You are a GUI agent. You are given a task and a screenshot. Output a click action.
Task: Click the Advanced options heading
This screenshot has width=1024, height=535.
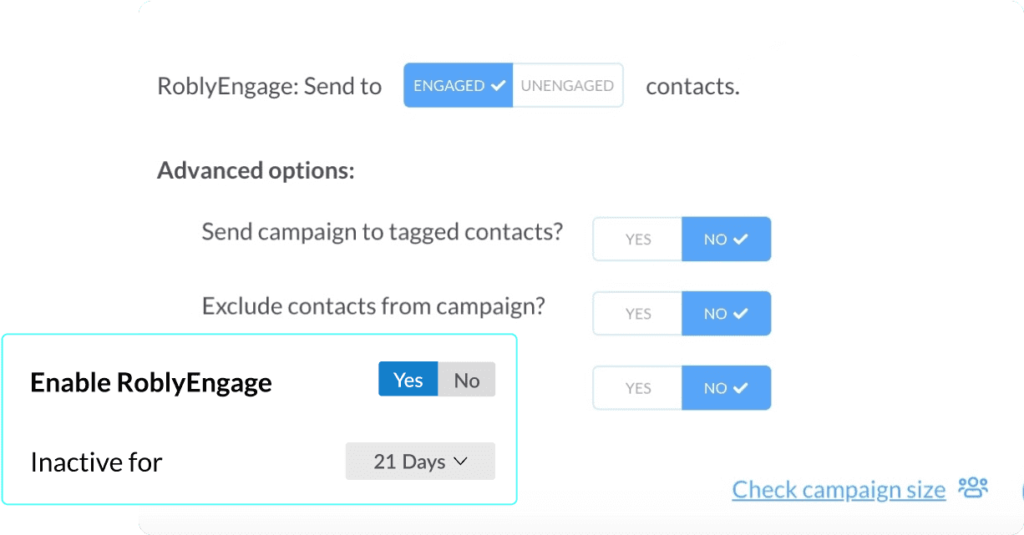pyautogui.click(x=256, y=170)
